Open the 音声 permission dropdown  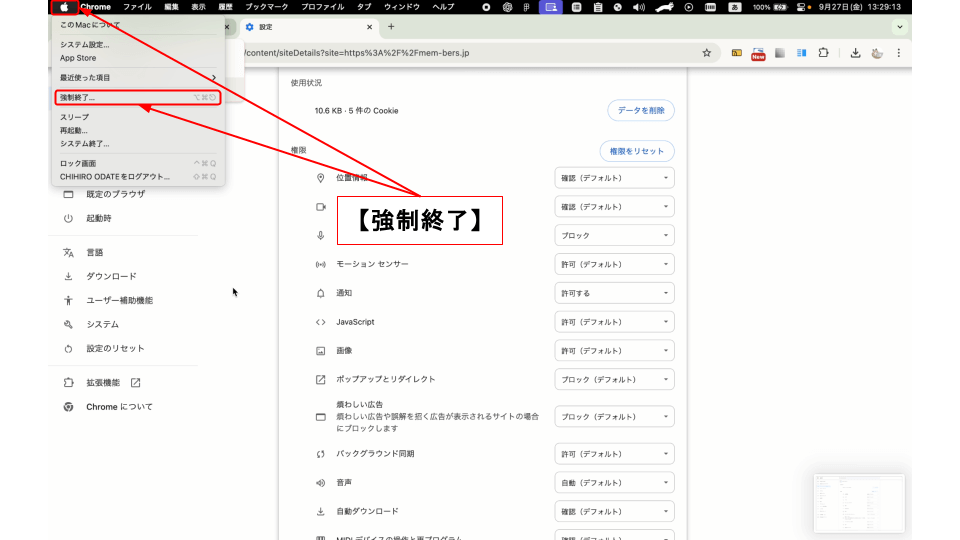(614, 483)
